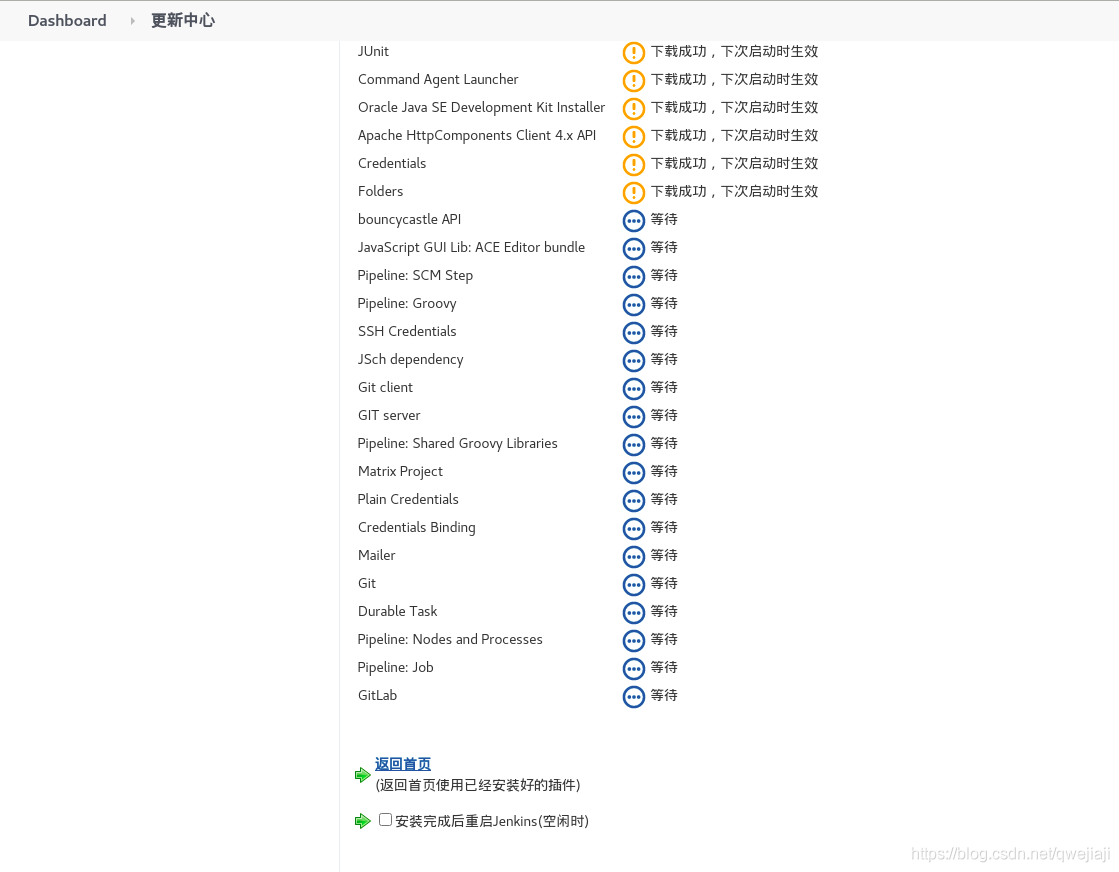Select Matrix Project name
Image resolution: width=1119 pixels, height=872 pixels.
coord(400,472)
